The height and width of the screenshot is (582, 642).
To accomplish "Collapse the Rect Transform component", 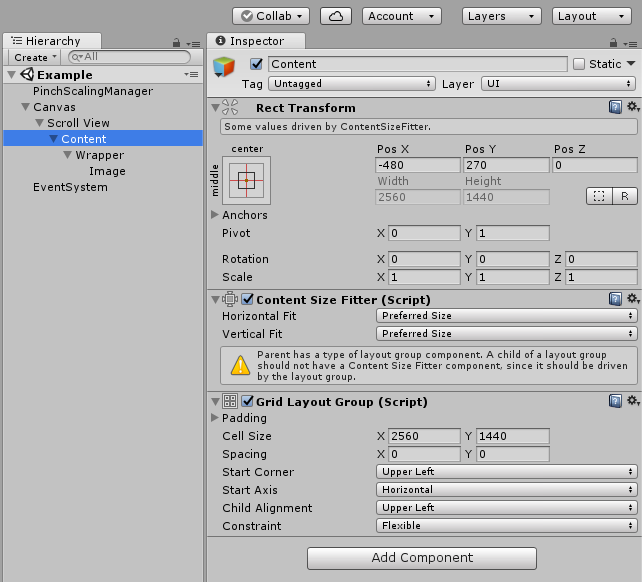I will [x=215, y=108].
